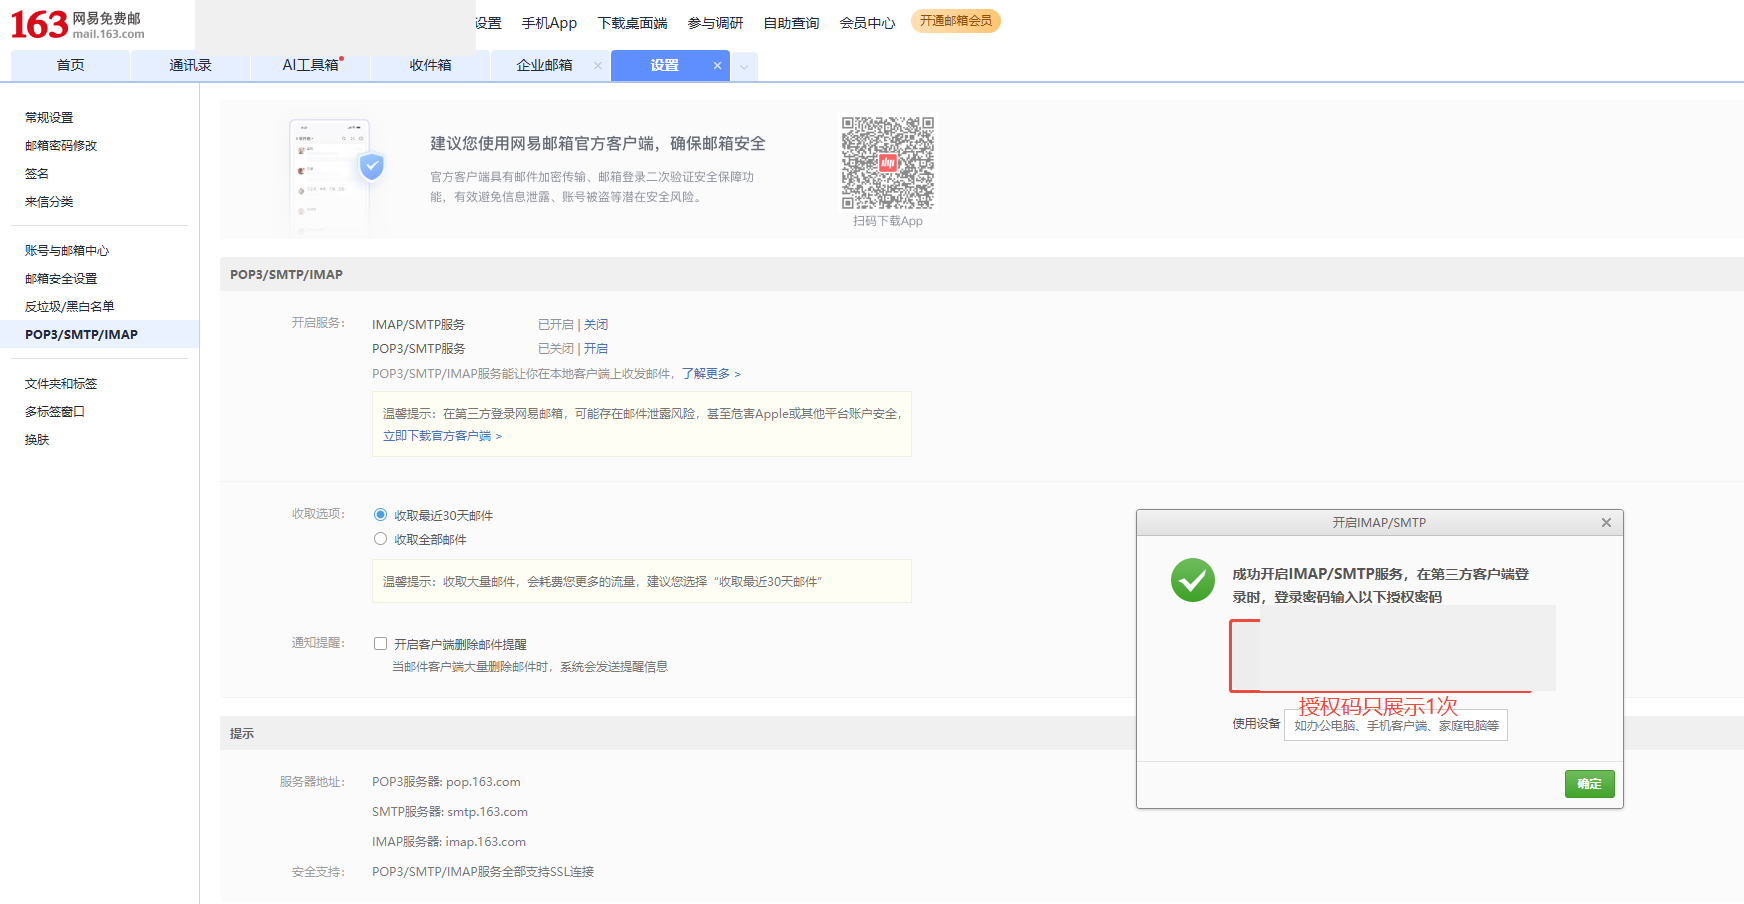Viewport: 1744px width, 904px height.
Task: Click the 使用设备 input field
Action: [1395, 726]
